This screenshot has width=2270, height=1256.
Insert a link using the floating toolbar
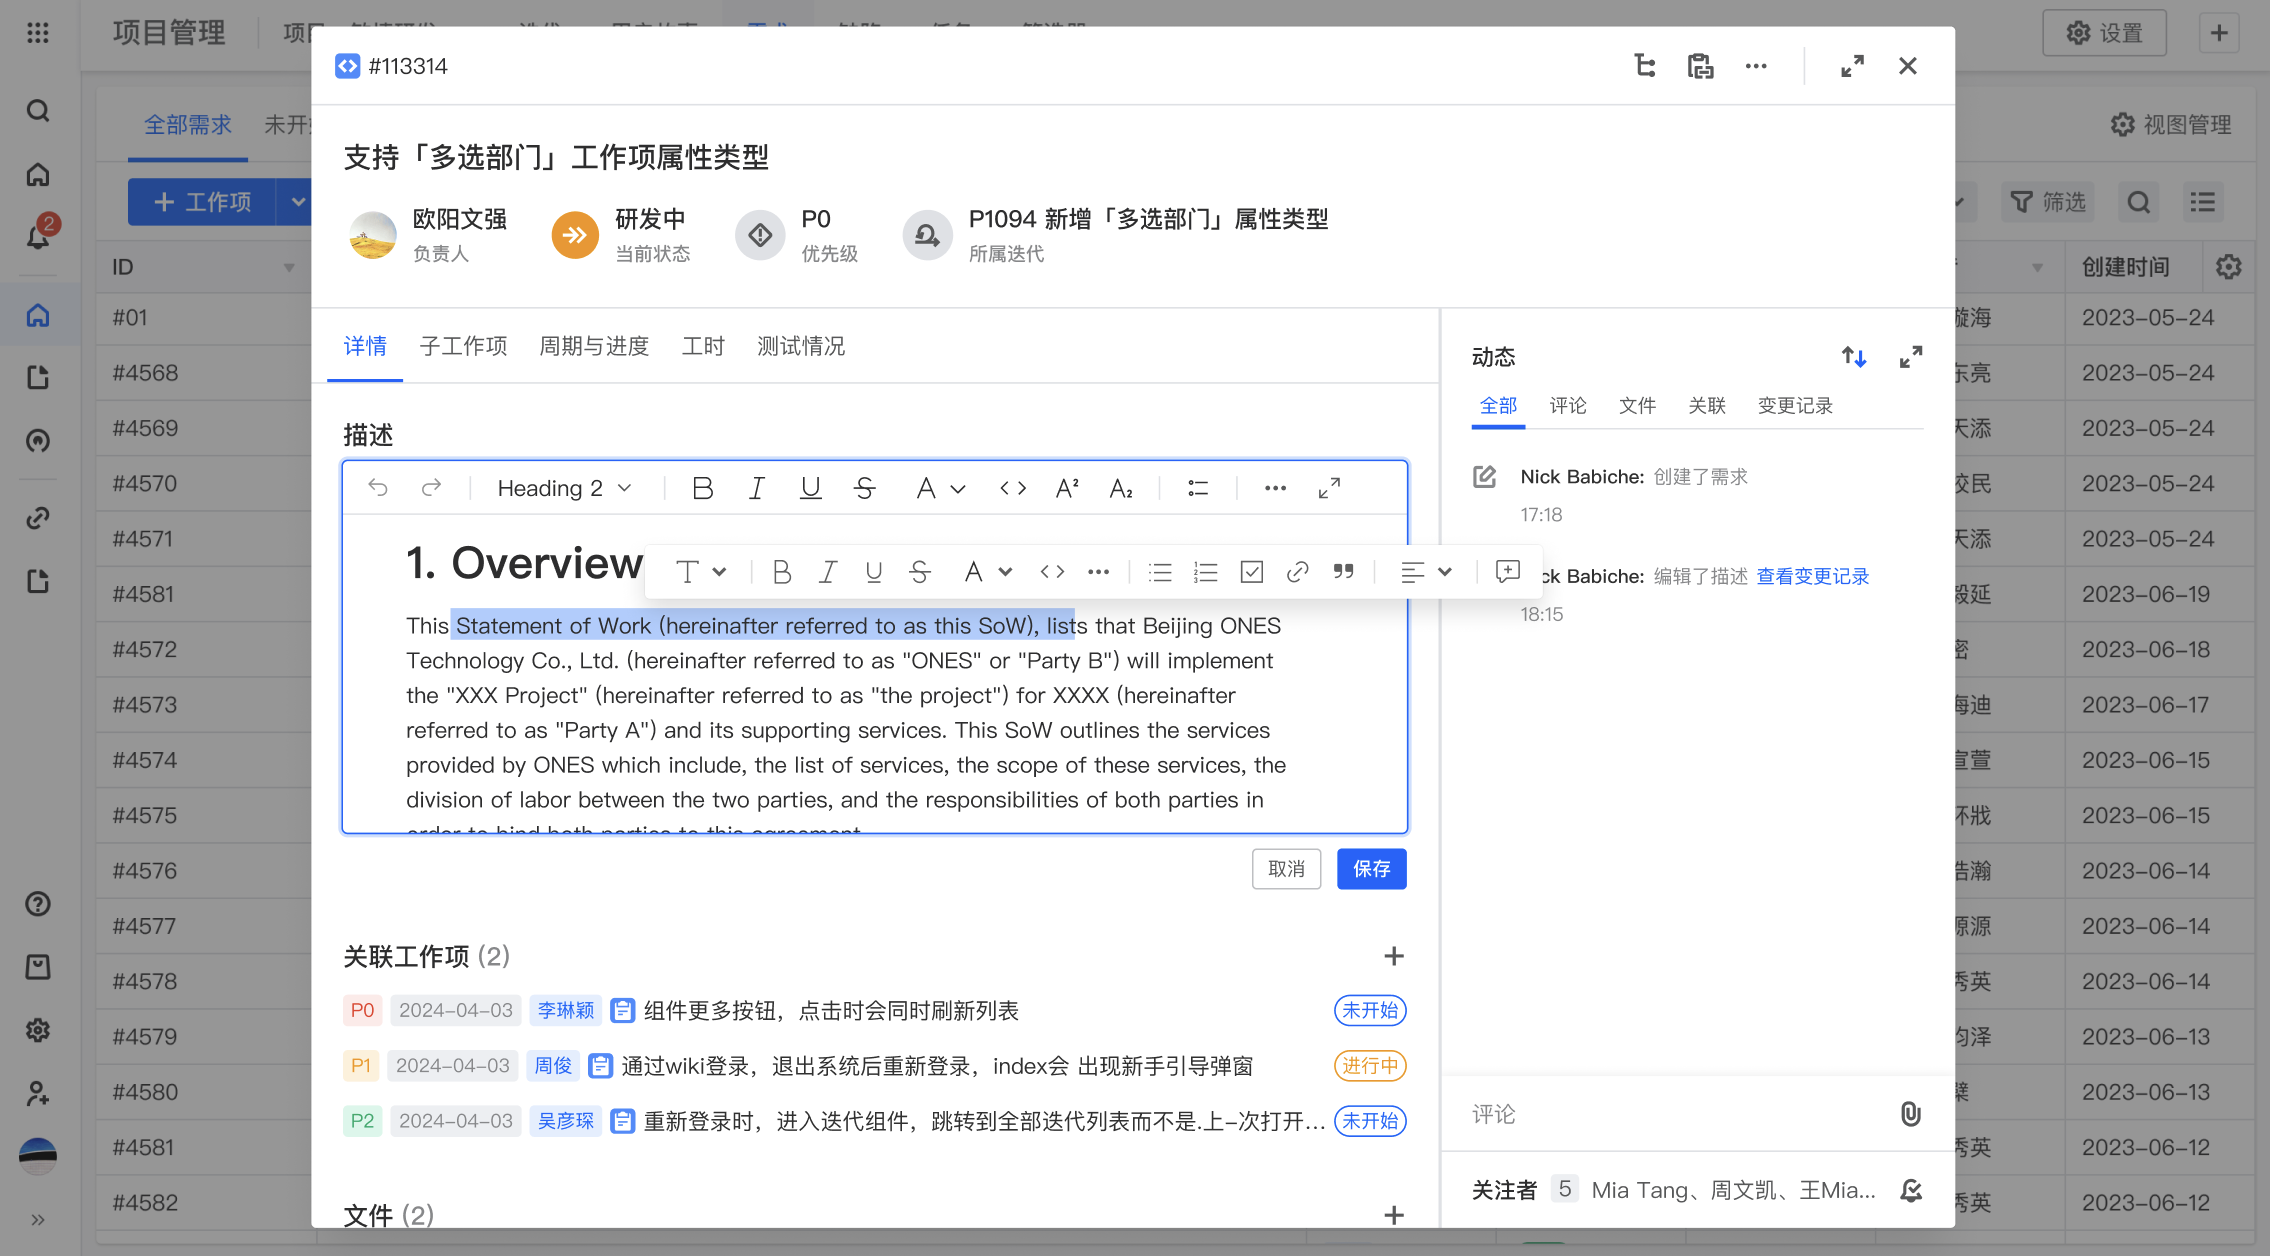(1297, 571)
